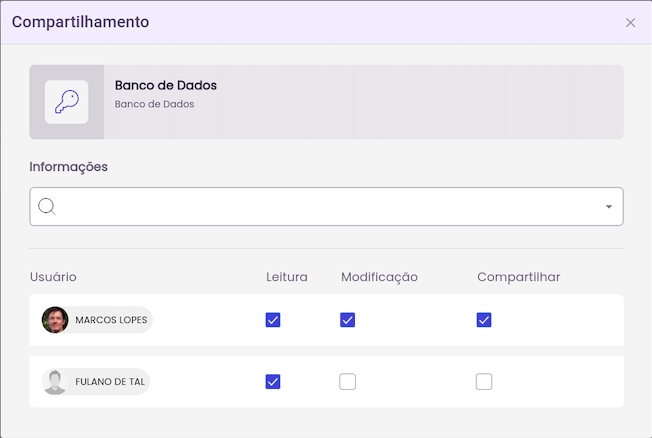The image size is (652, 438).
Task: Select the MARCOS LOPES user name
Action: pos(111,320)
